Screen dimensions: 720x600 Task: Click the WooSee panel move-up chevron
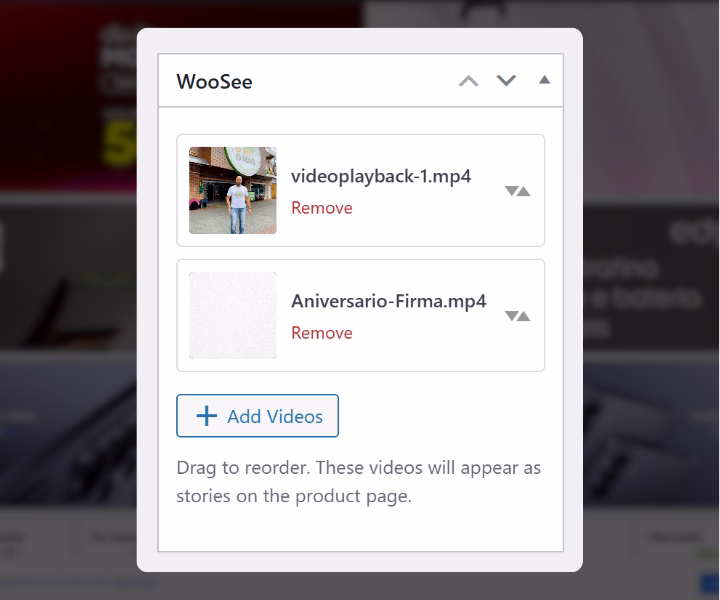(468, 81)
